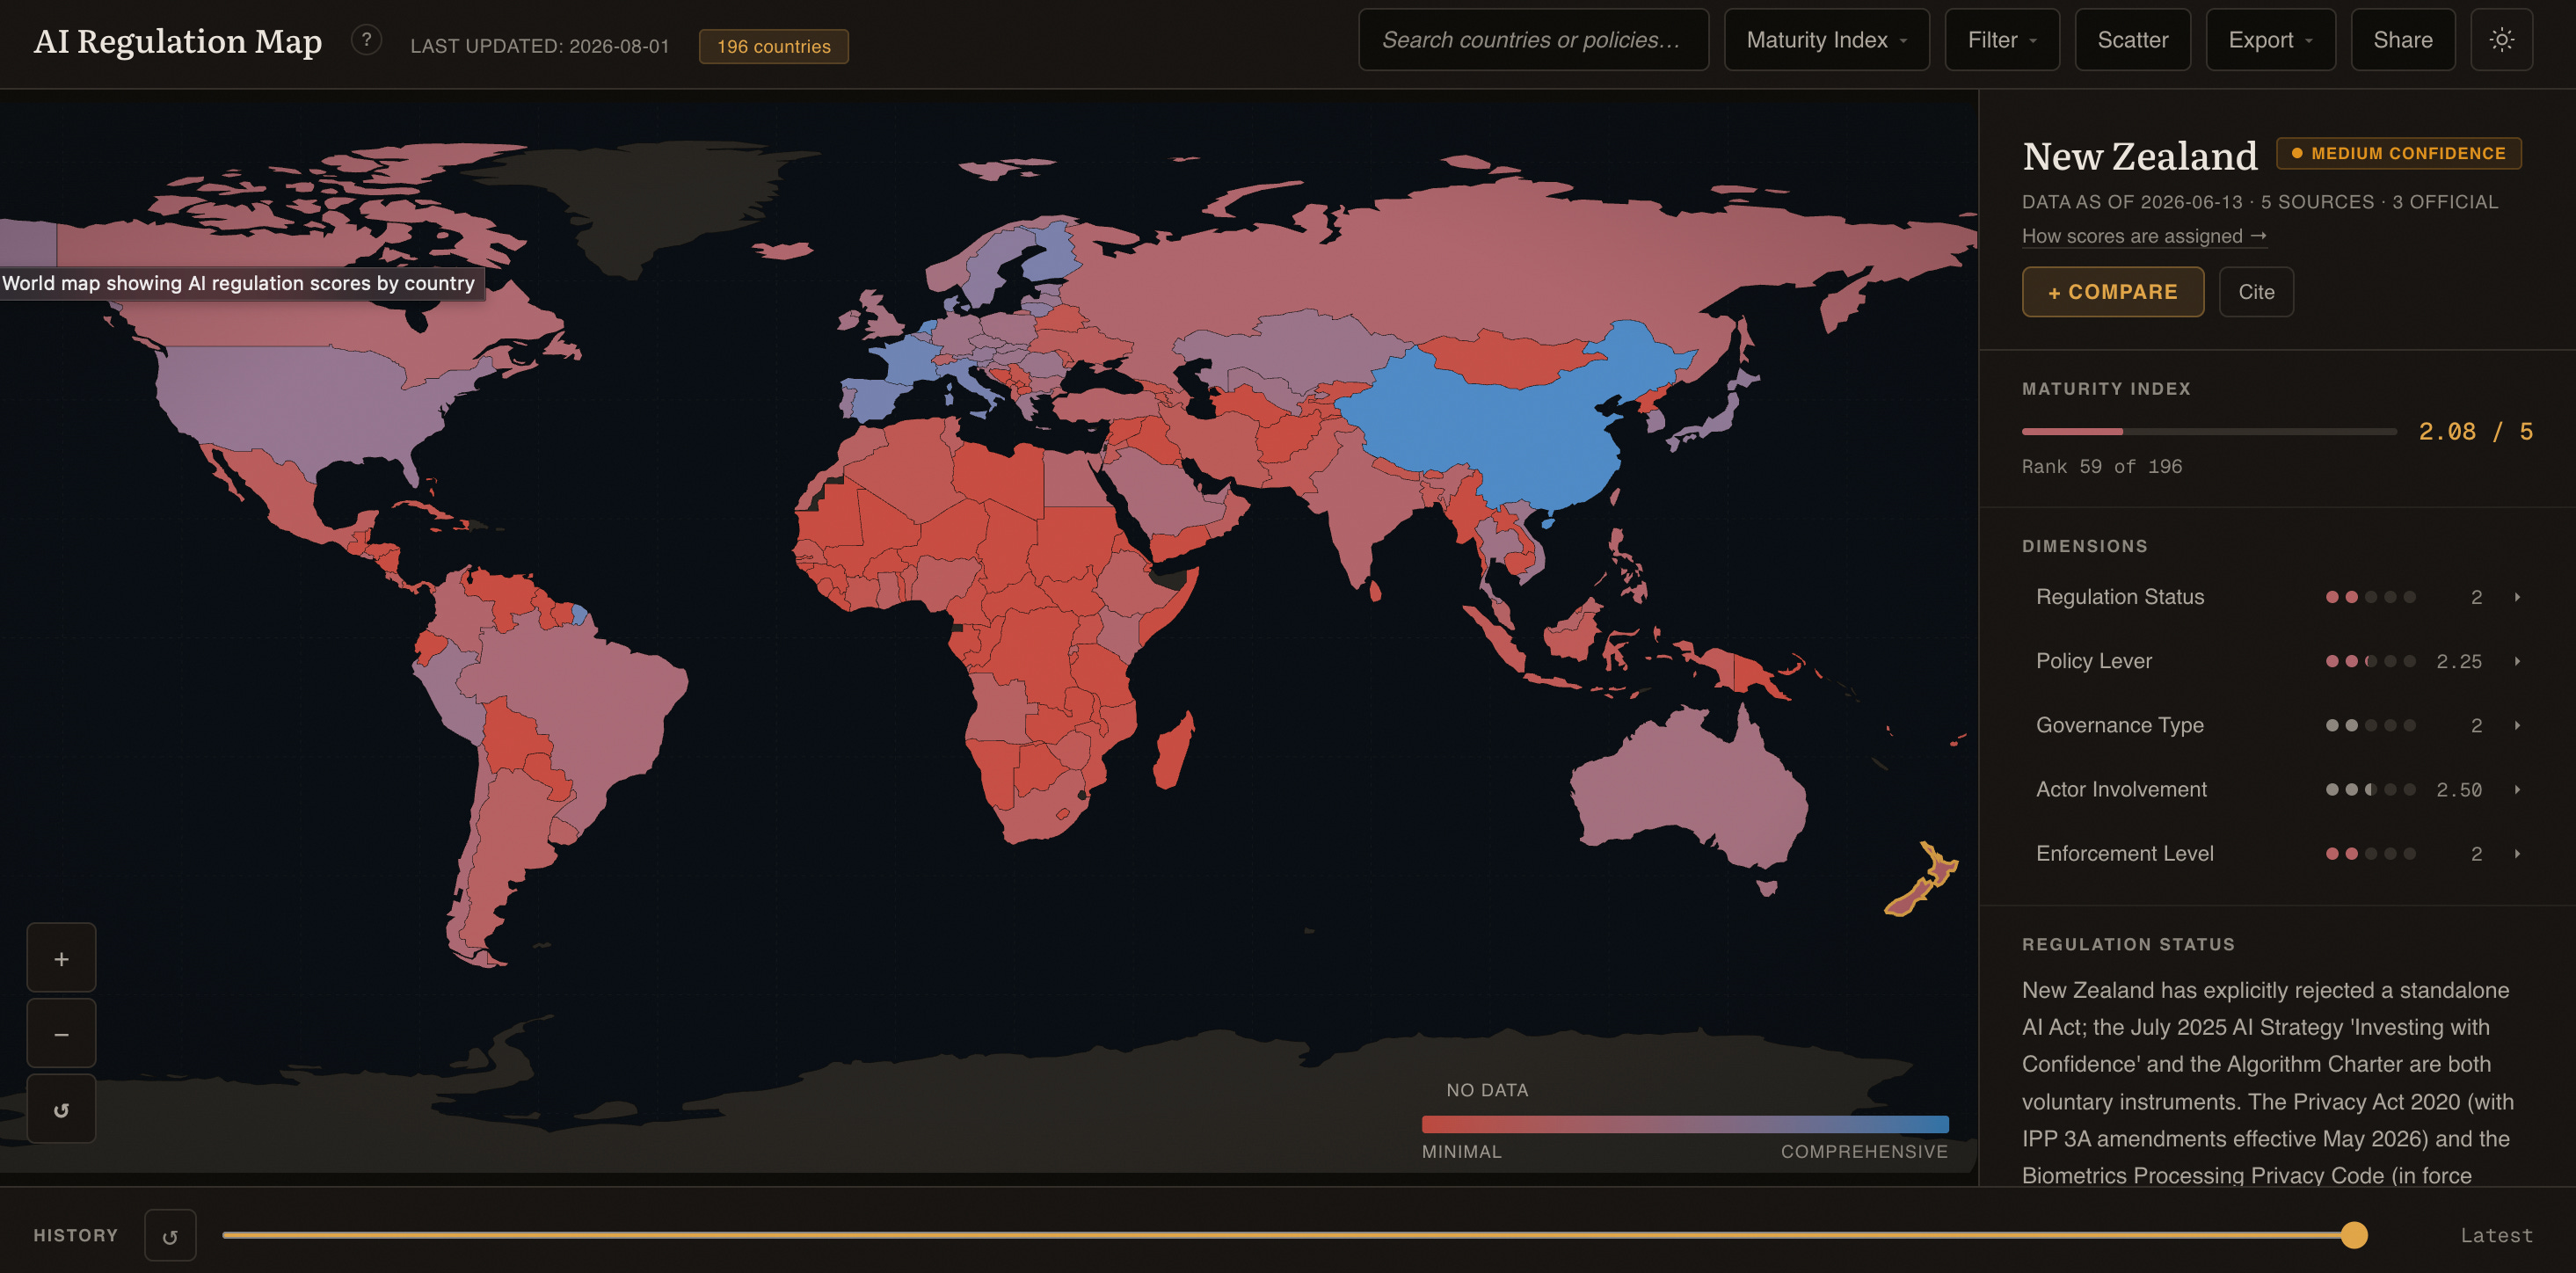This screenshot has width=2576, height=1273.
Task: Expand the Policy Lever dimension row
Action: (x=2277, y=661)
